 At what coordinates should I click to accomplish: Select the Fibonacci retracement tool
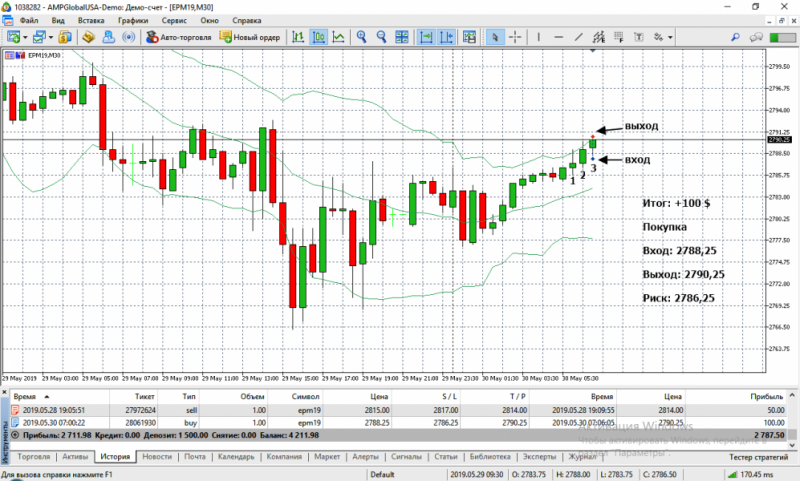[619, 37]
